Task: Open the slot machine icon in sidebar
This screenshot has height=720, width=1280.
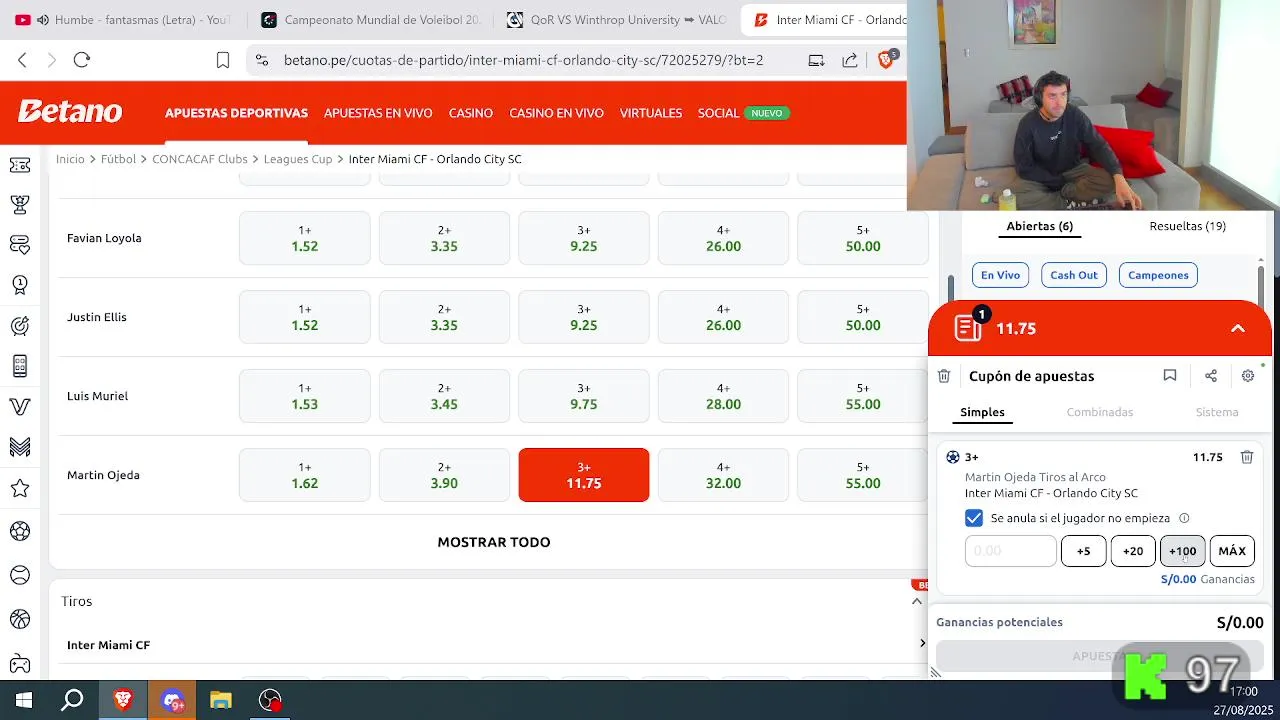Action: click(x=19, y=366)
